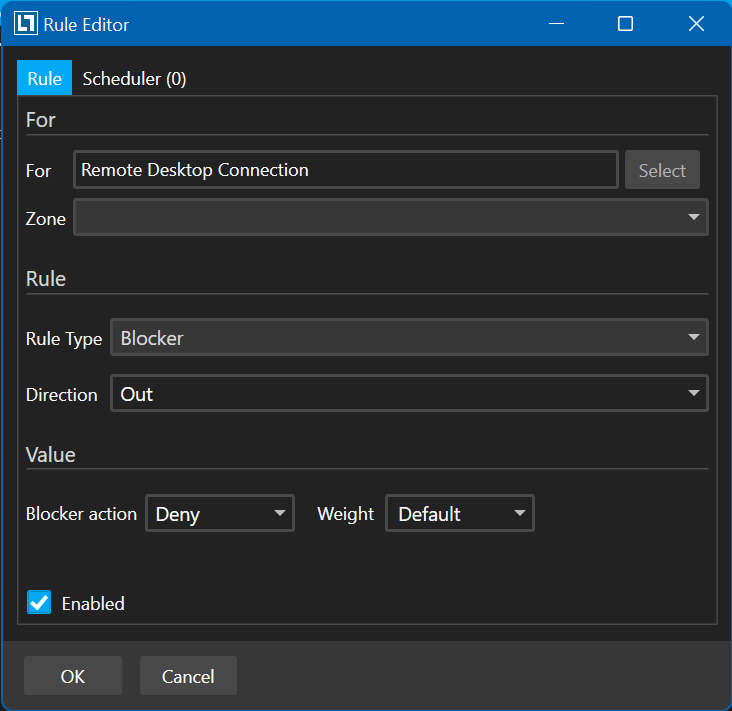Expand the empty Zone dropdown
732x711 pixels.
(391, 217)
